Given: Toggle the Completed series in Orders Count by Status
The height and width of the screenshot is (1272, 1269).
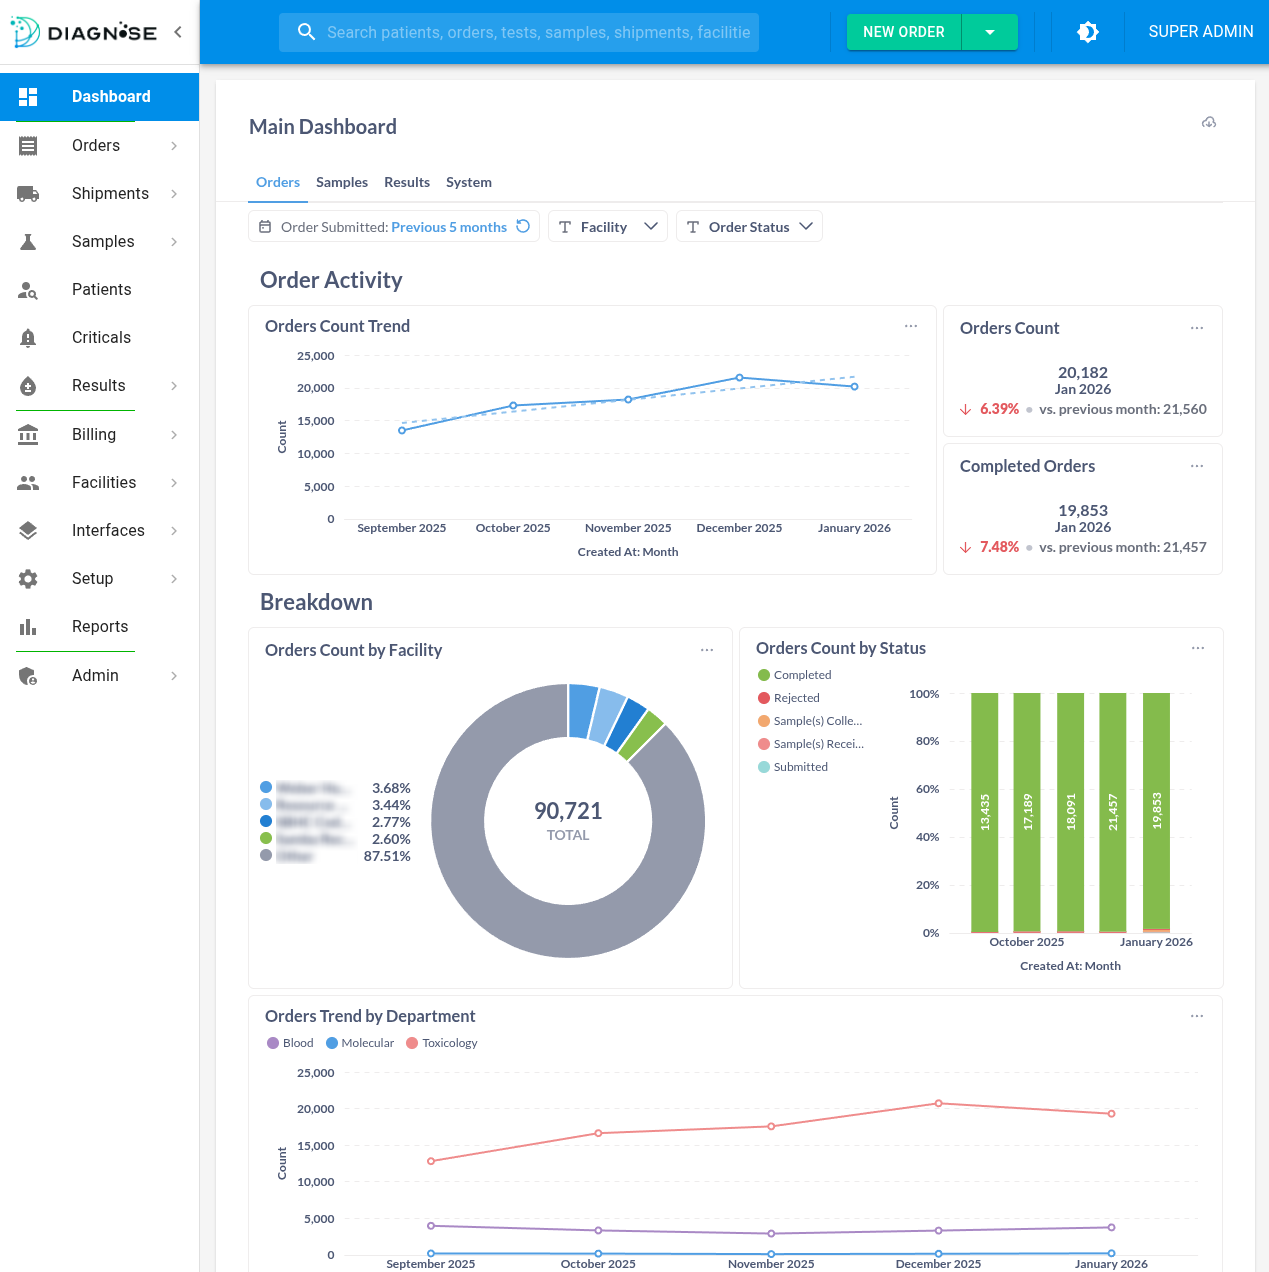Looking at the screenshot, I should [x=794, y=674].
